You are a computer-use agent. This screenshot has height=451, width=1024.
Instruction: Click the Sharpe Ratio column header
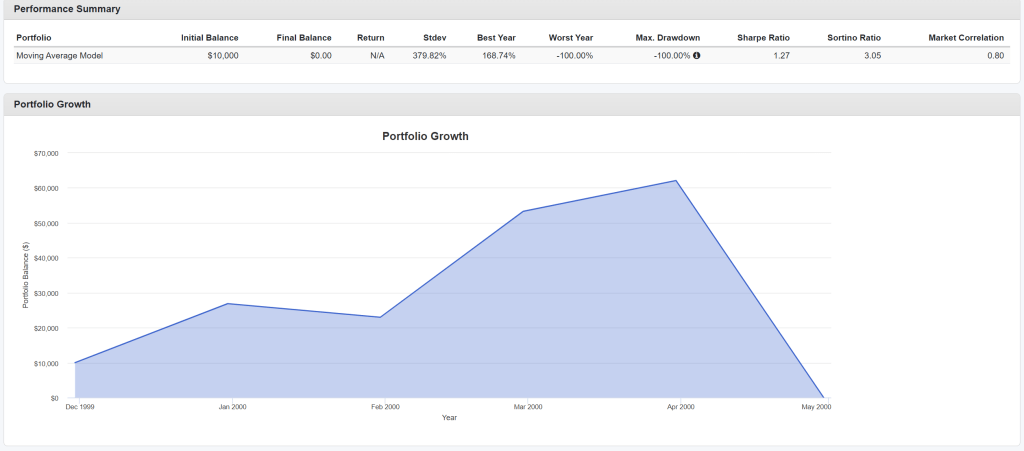tap(763, 37)
